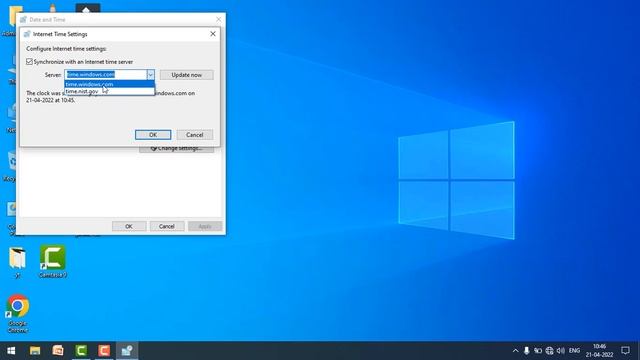The height and width of the screenshot is (360, 640).
Task: Open the Camtasia 9 desktop shortcut
Action: pos(53,262)
